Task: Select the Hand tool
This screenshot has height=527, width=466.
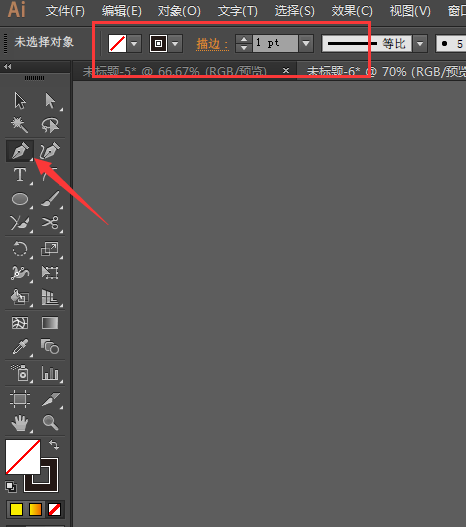Action: [20, 423]
